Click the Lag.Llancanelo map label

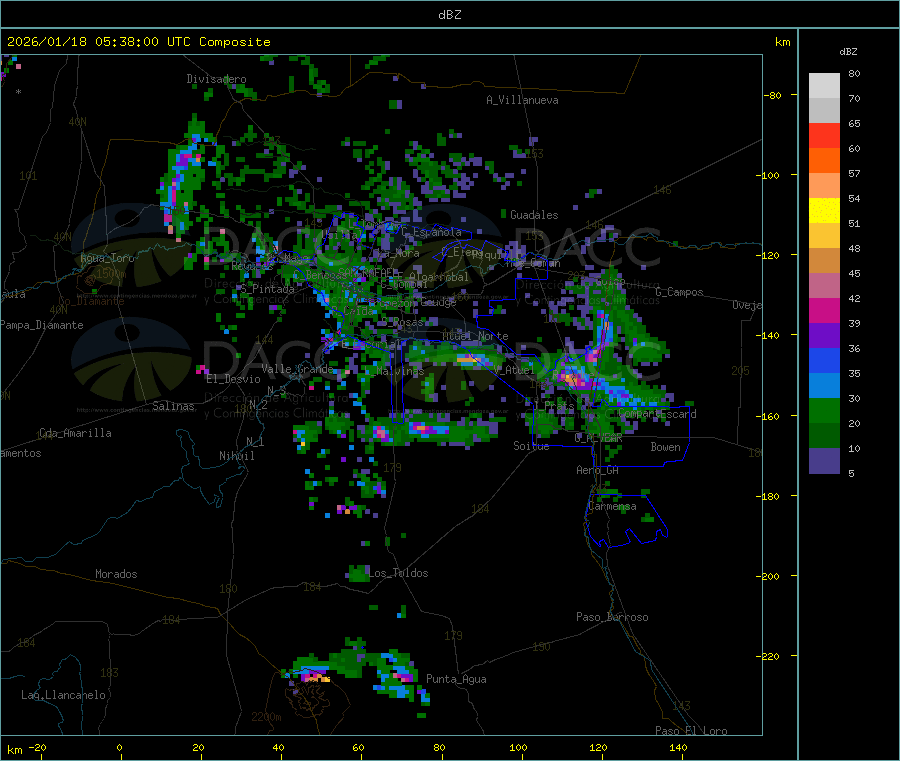point(63,695)
